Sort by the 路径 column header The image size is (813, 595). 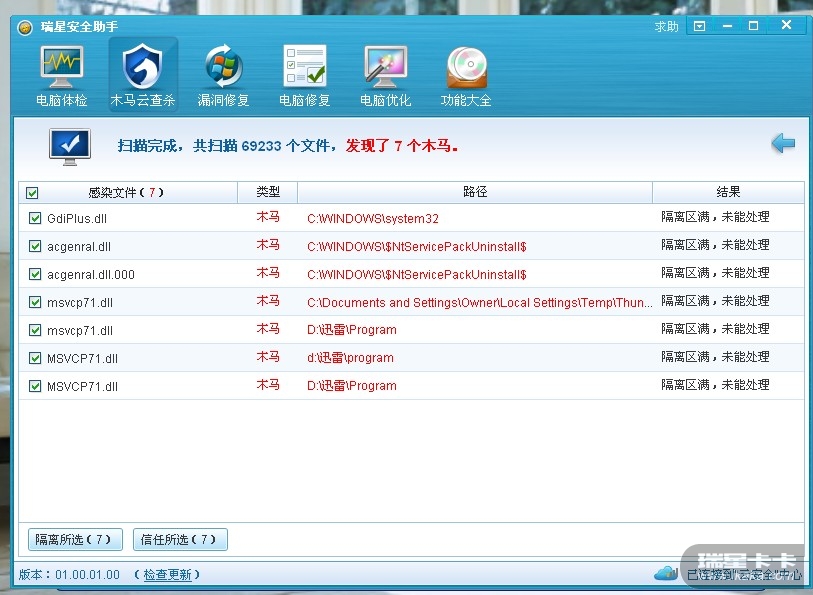click(x=475, y=192)
